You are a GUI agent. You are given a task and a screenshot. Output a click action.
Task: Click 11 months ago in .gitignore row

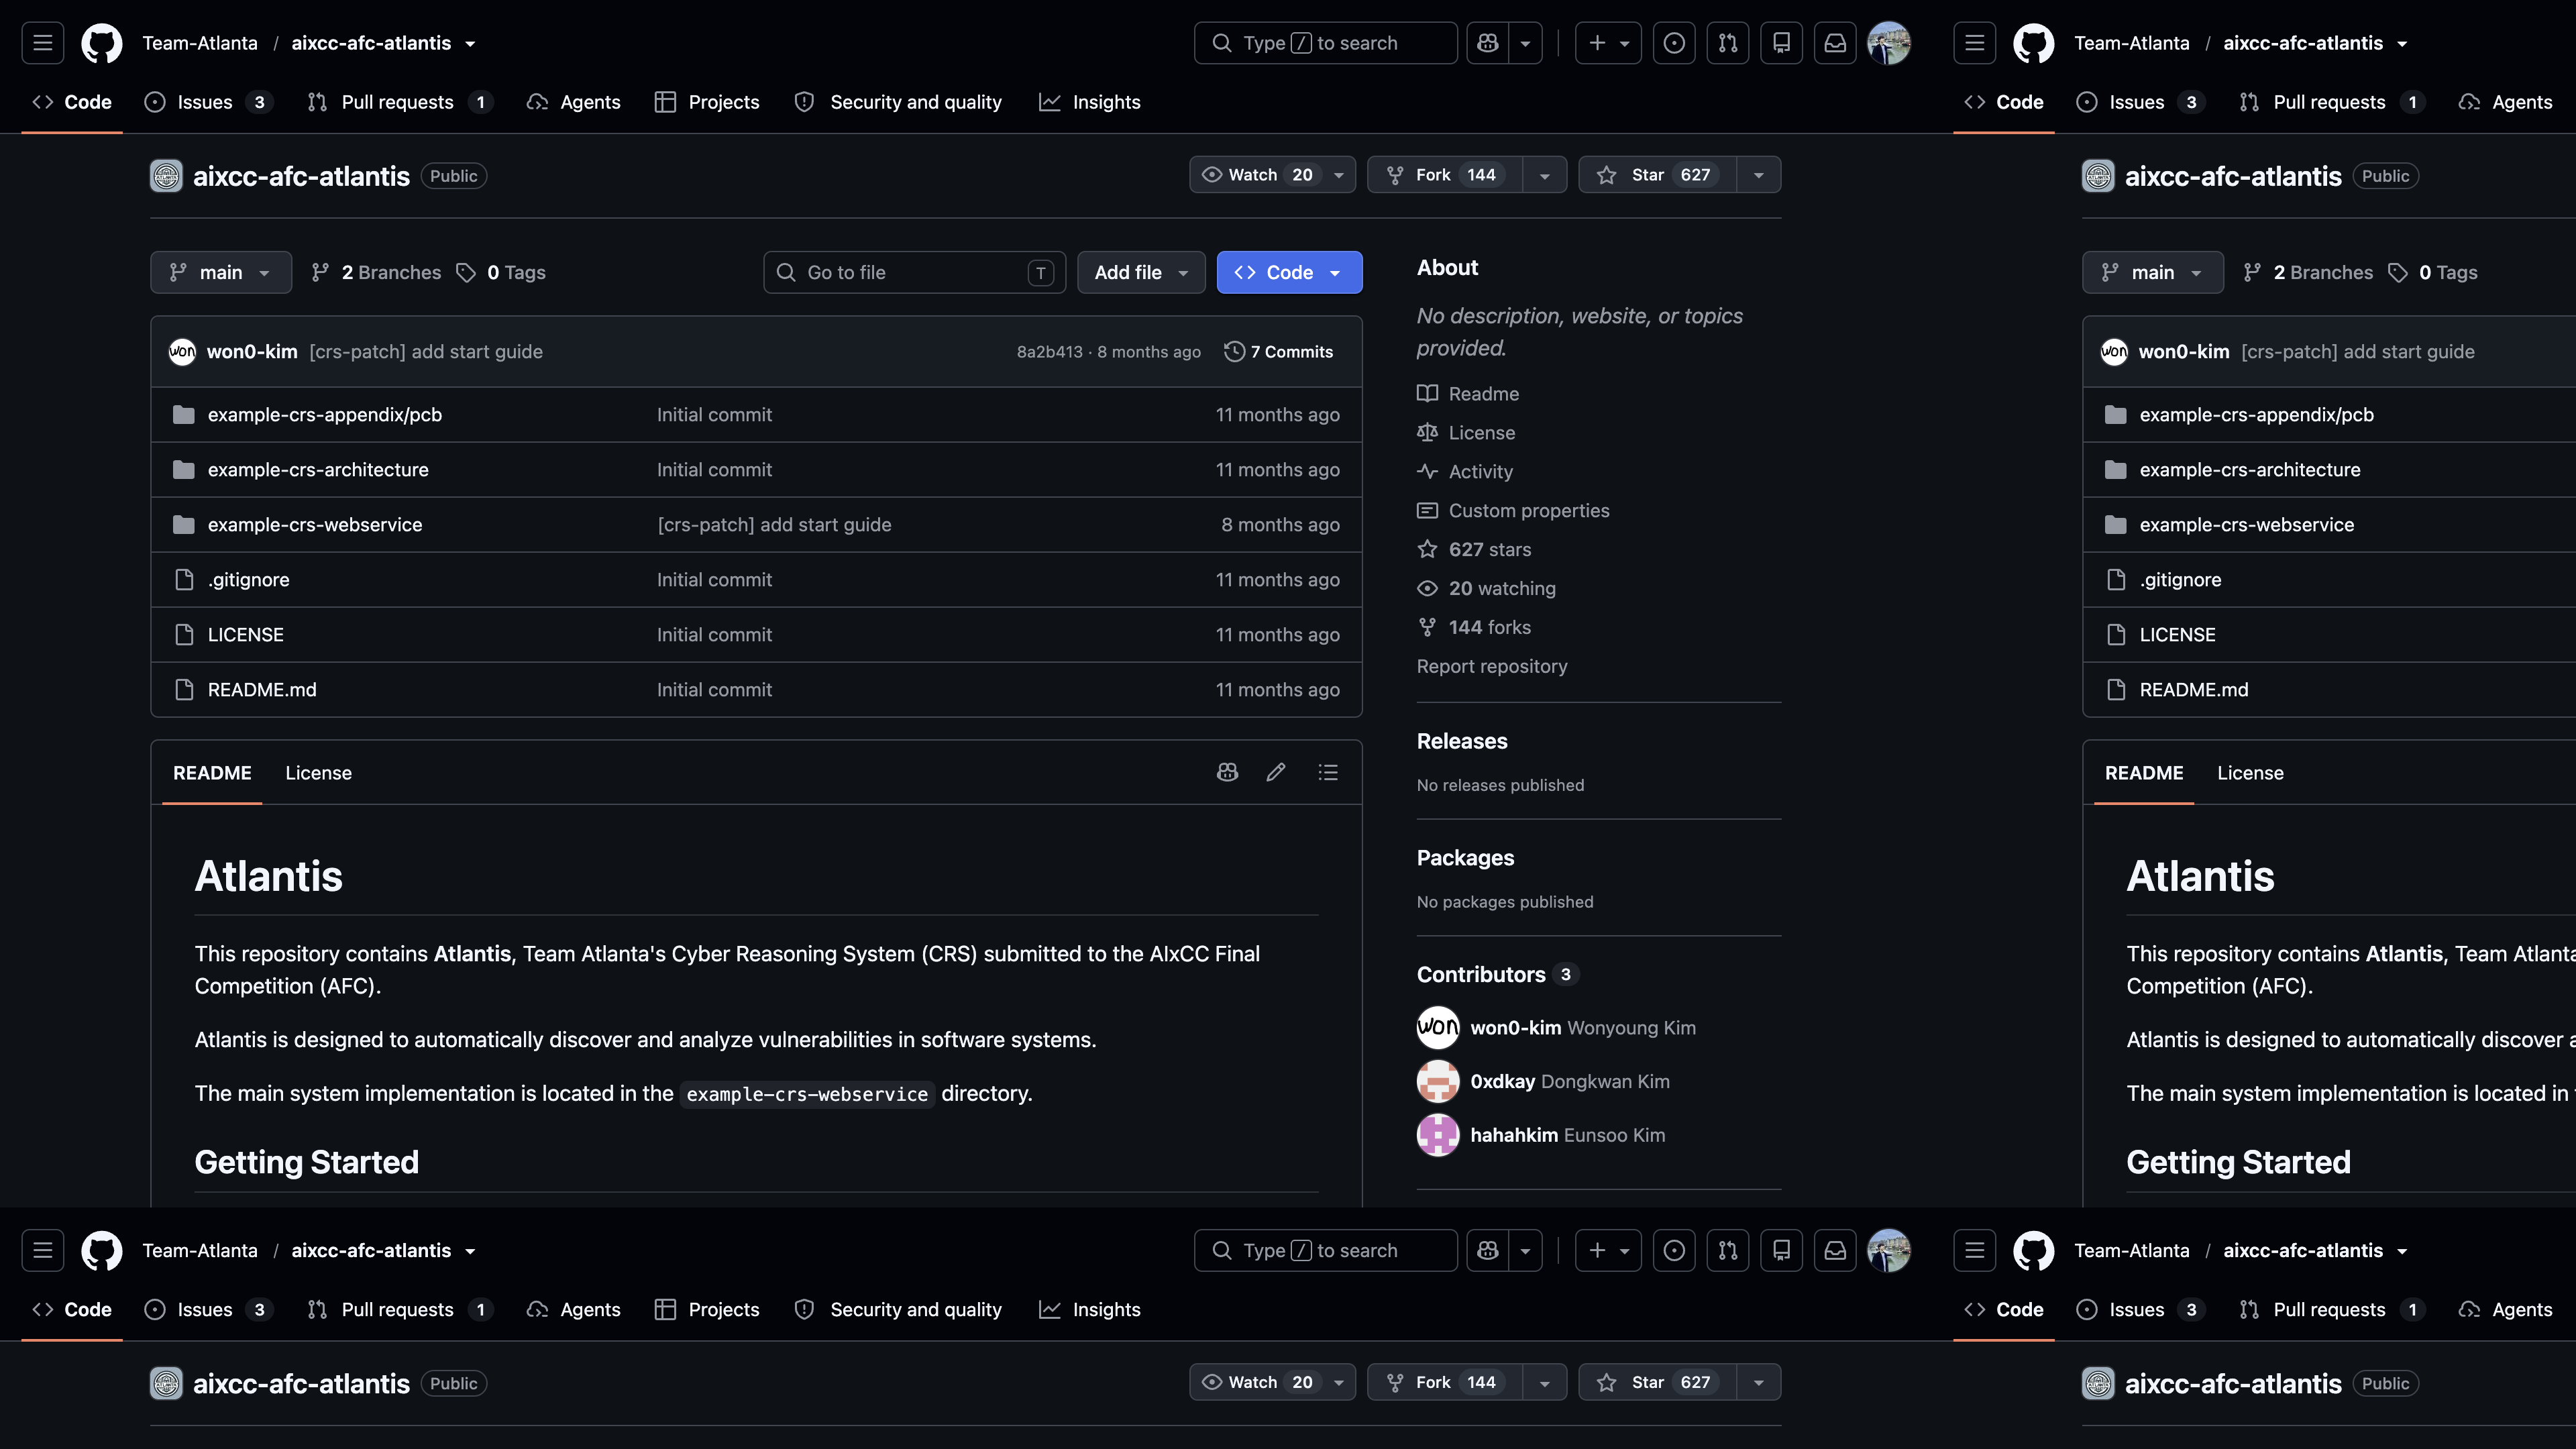point(1277,579)
